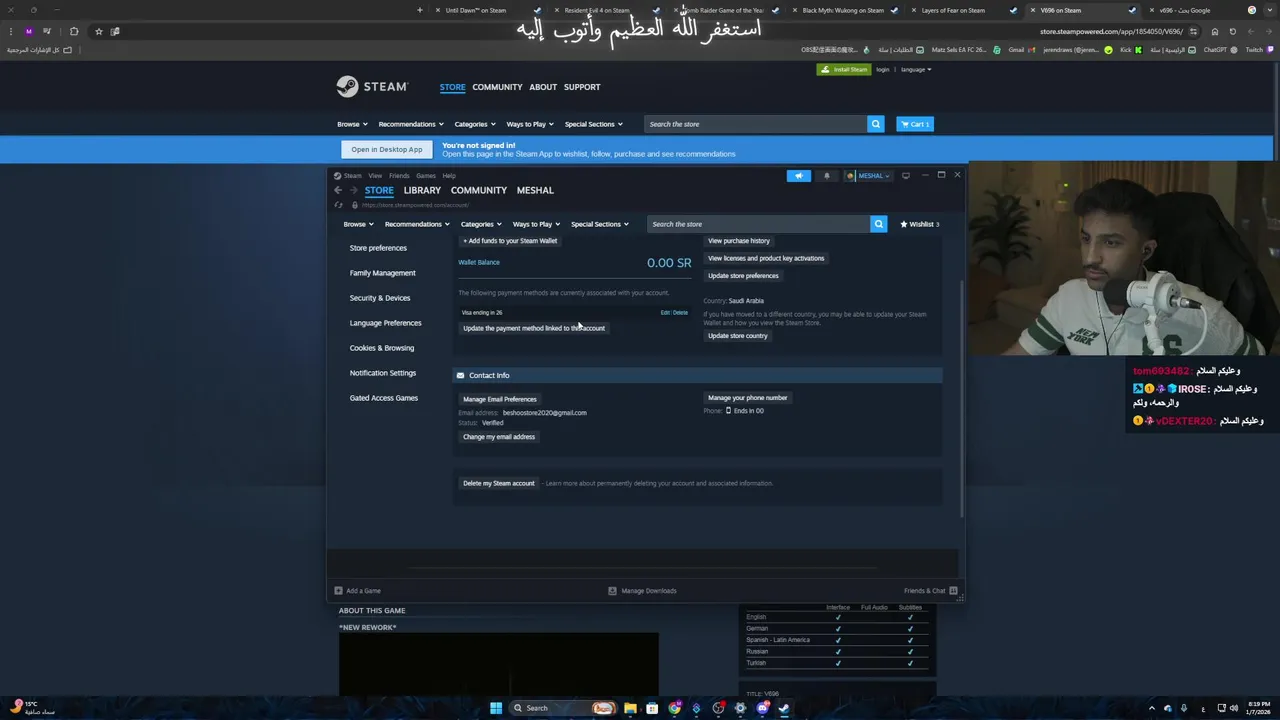The height and width of the screenshot is (720, 1280).
Task: Click the Steam client back arrow
Action: click(x=338, y=190)
